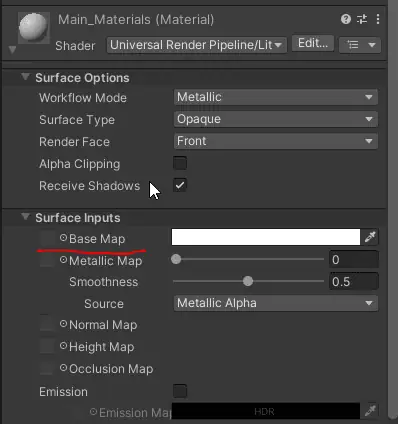Click the Smoothness value field 0.5
The width and height of the screenshot is (398, 424).
pos(354,282)
